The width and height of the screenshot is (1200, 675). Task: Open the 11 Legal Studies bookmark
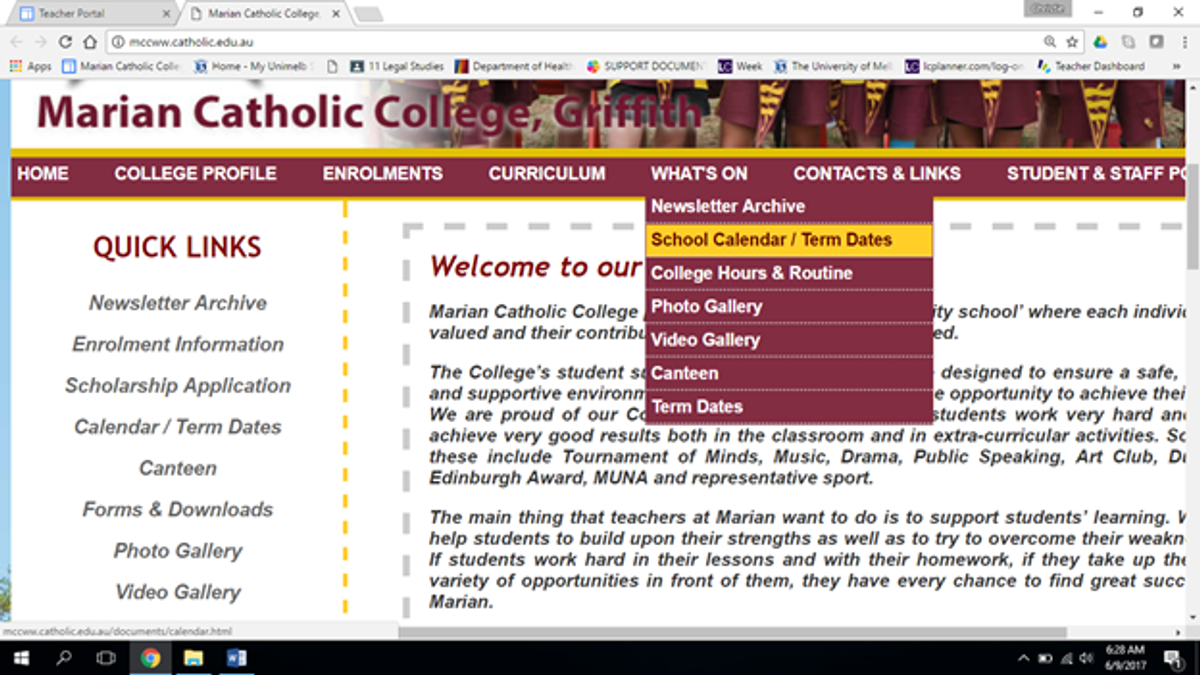coord(397,66)
